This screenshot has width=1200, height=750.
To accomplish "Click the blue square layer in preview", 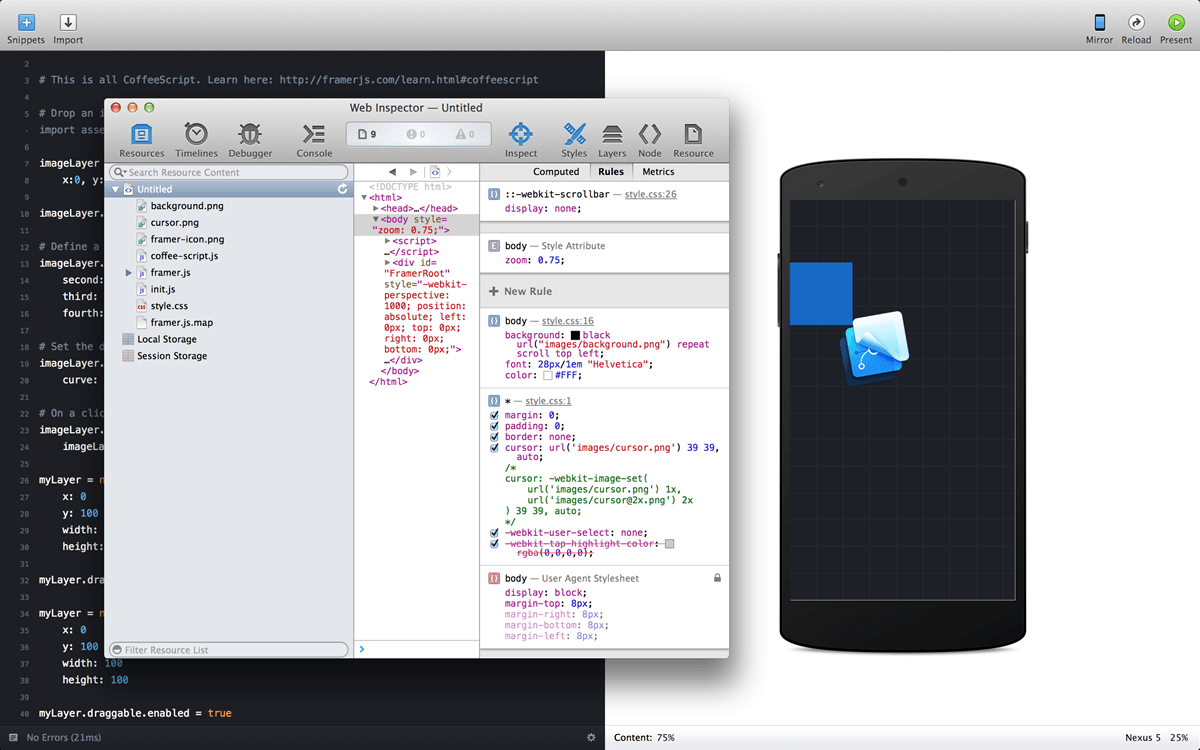I will [821, 293].
